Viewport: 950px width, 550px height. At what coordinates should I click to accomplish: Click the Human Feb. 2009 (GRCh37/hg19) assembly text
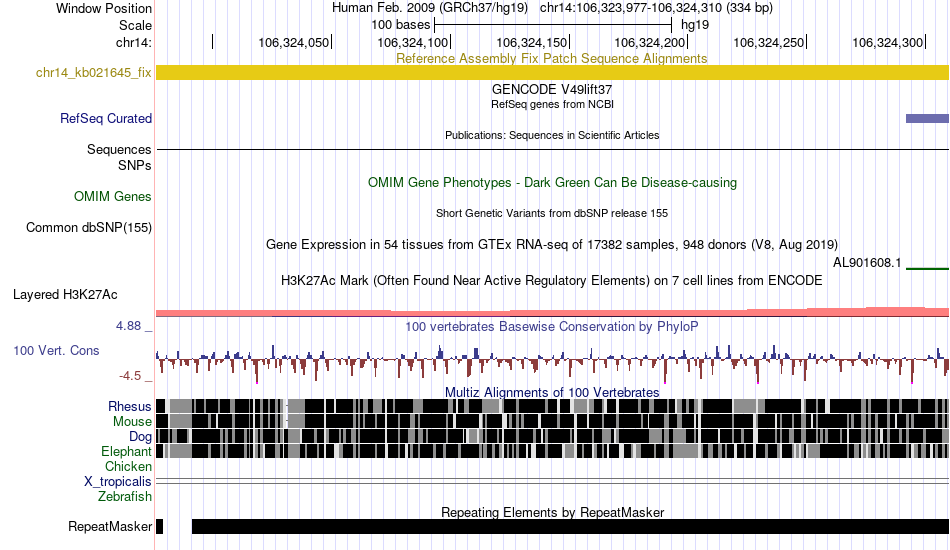click(430, 8)
